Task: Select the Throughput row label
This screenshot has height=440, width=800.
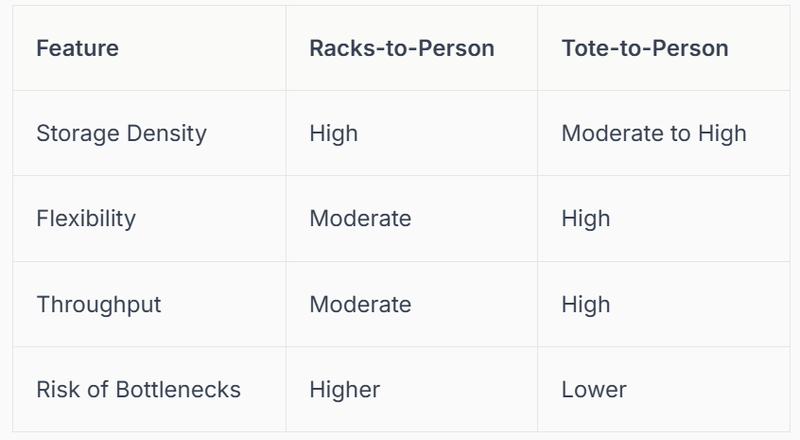Action: (98, 304)
